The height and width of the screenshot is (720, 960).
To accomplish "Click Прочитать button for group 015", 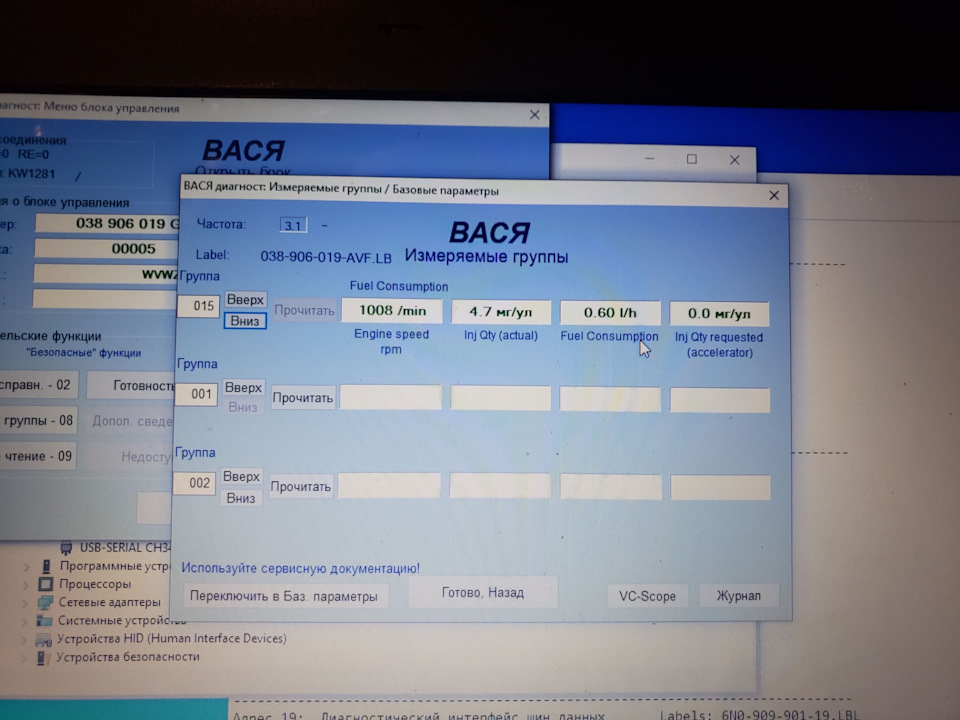I will [304, 310].
